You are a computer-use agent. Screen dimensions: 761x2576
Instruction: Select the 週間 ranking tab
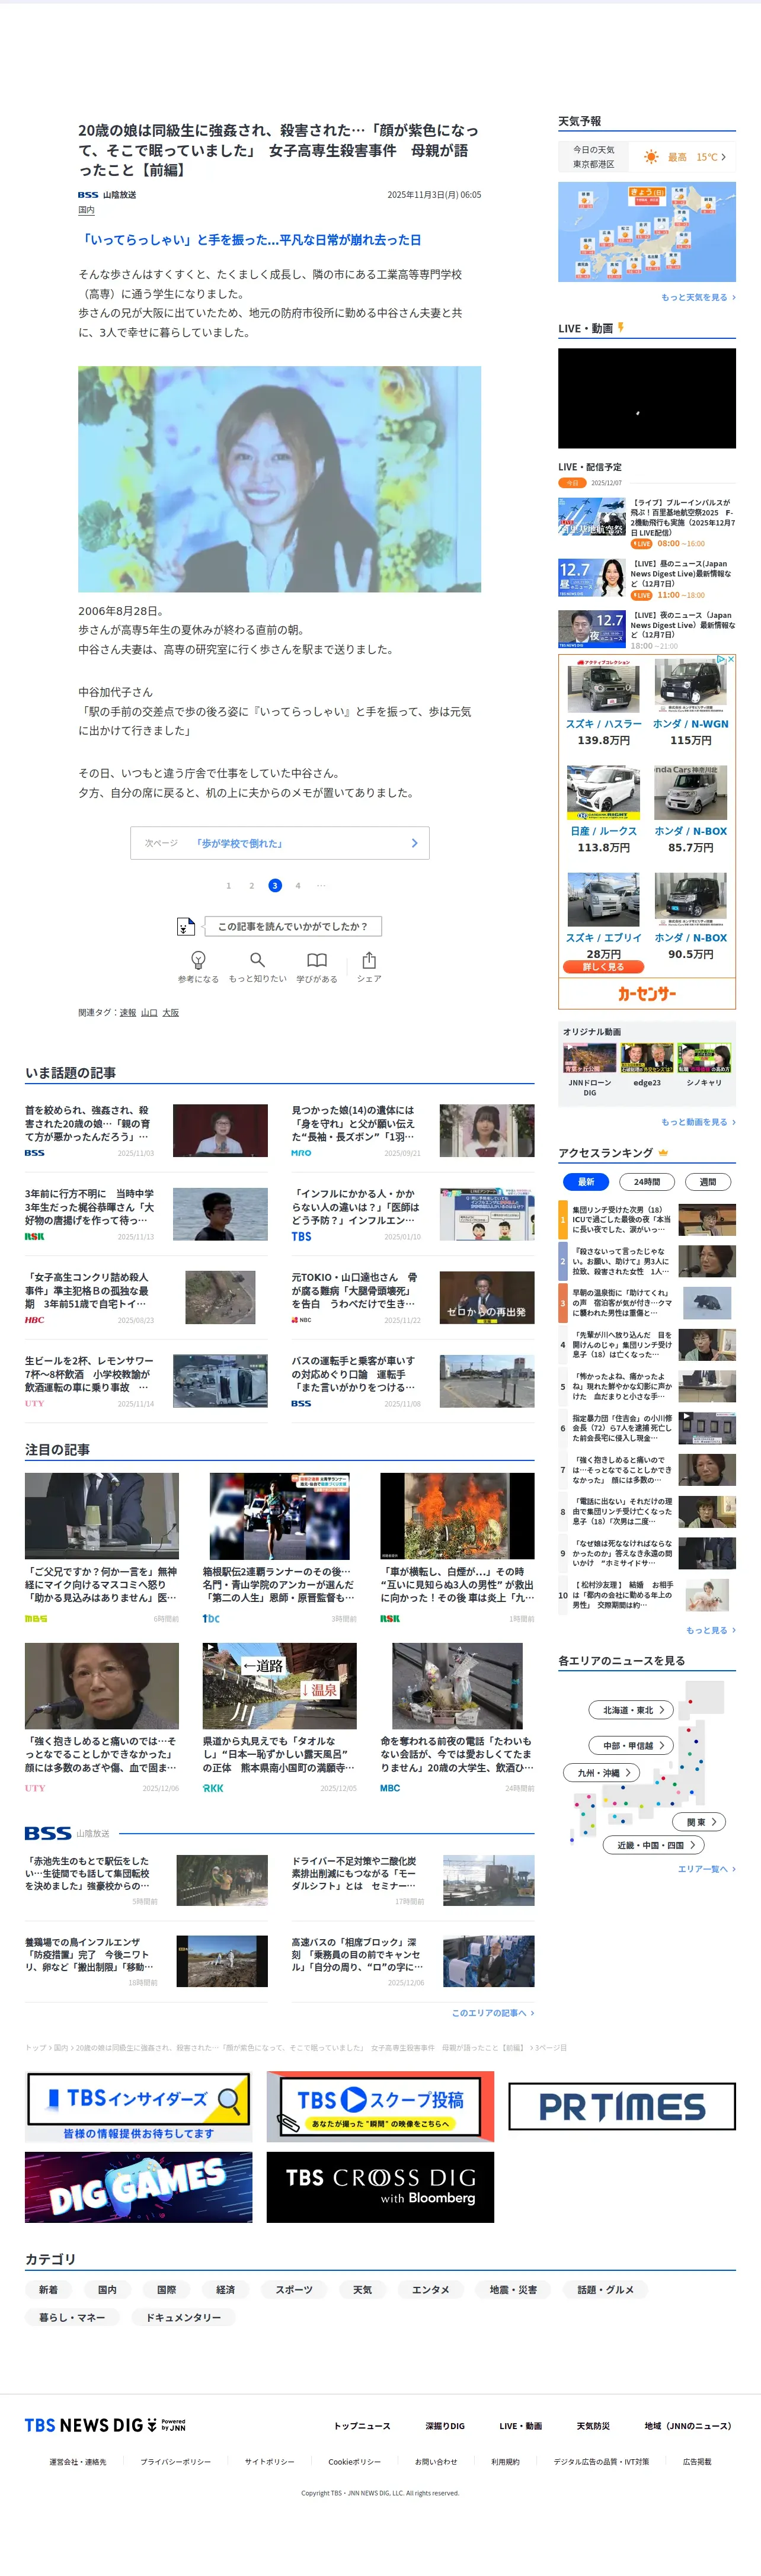708,1182
